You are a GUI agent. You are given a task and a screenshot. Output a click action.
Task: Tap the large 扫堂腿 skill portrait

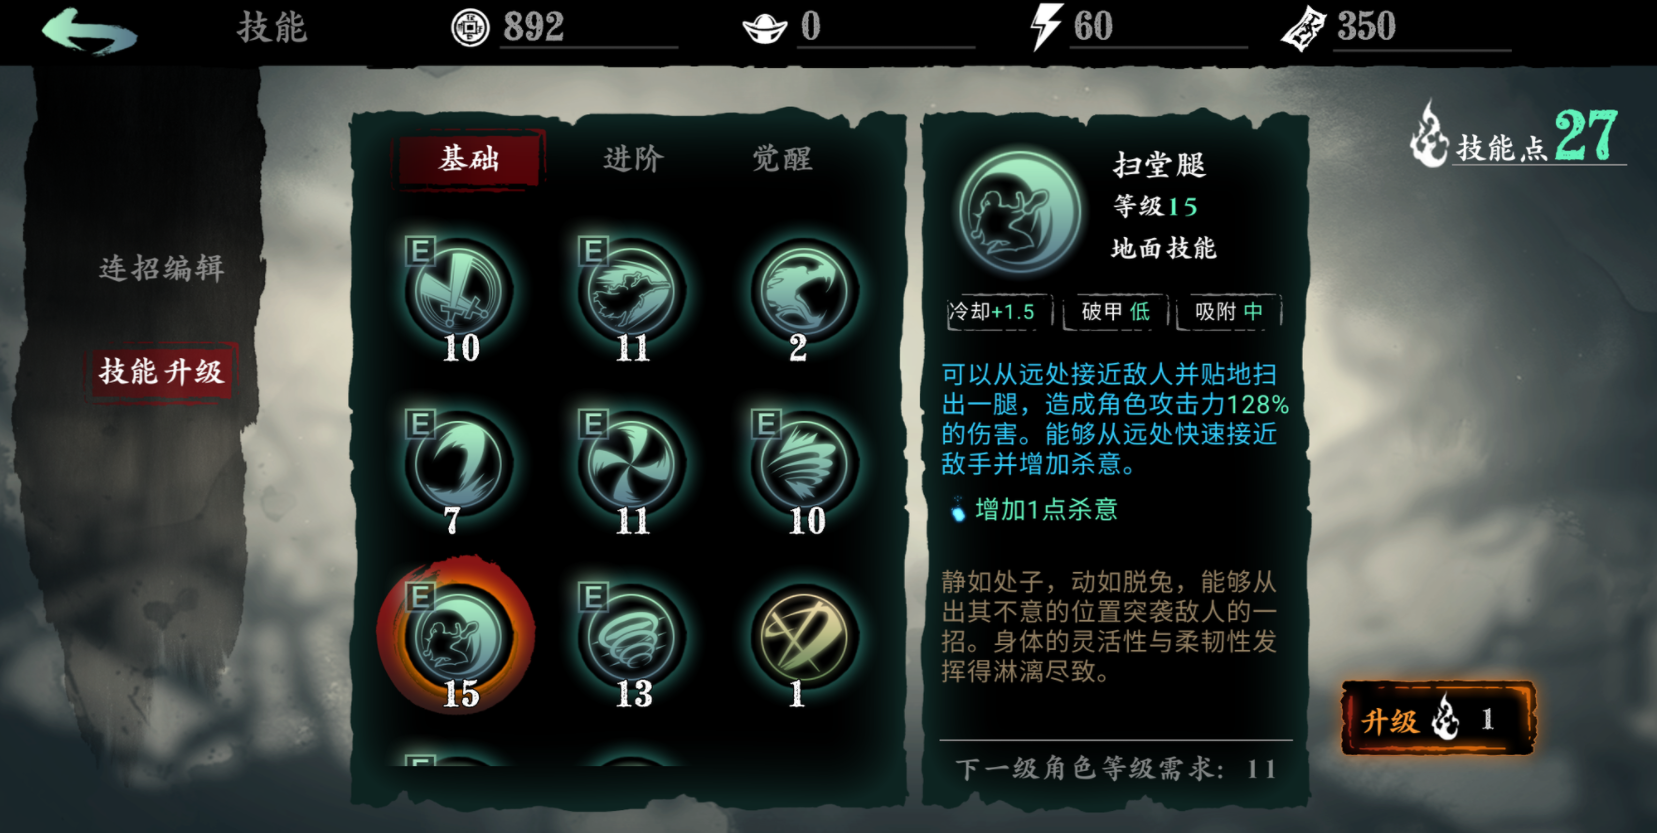[x=1020, y=212]
